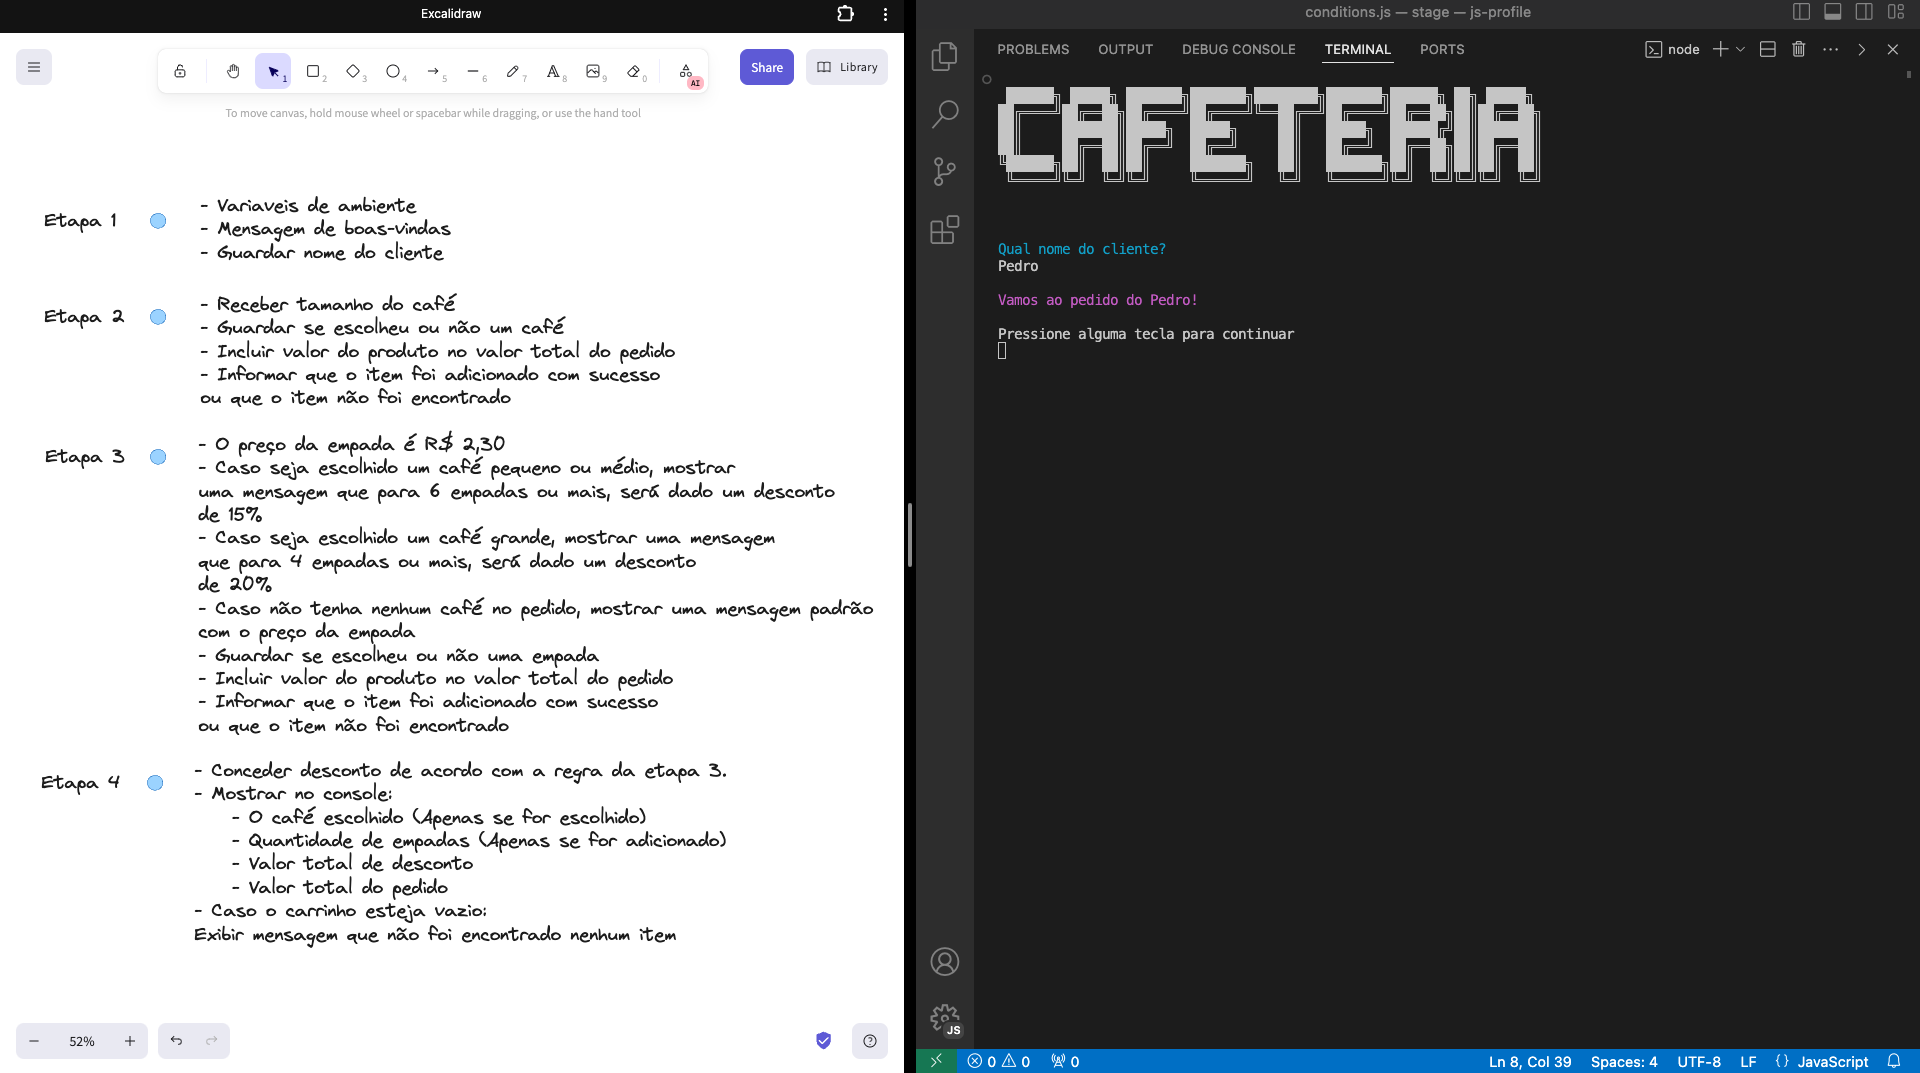Switch to the PORTS tab
This screenshot has height=1073, width=1920.
pos(1441,49)
